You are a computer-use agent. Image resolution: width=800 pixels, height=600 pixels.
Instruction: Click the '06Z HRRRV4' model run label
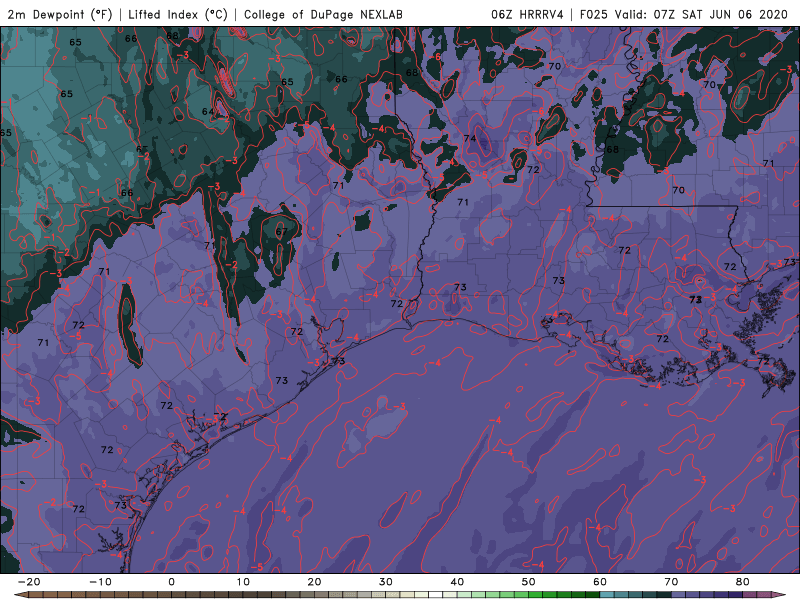527,14
